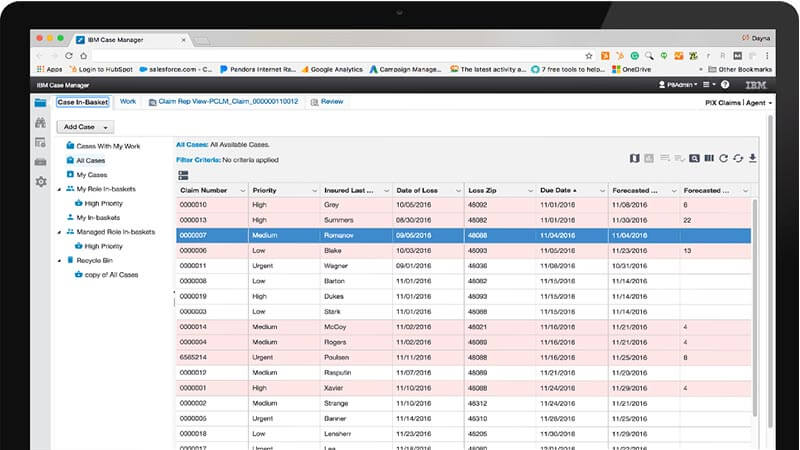Open the Claim Number column menu arrow
This screenshot has width=800, height=450.
pos(242,190)
